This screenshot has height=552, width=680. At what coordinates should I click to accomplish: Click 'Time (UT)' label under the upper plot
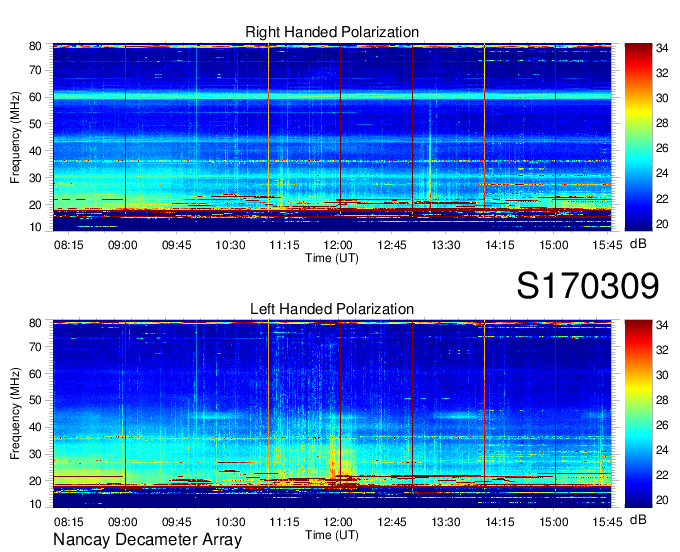[332, 258]
